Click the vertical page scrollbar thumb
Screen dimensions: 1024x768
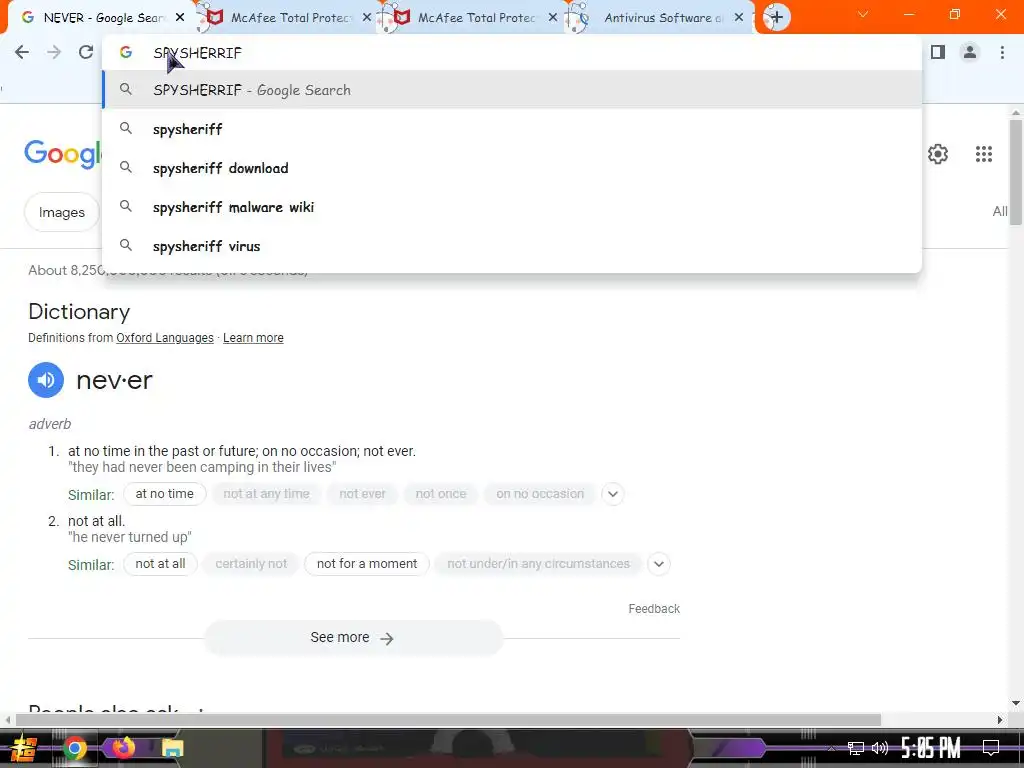pos(1016,173)
